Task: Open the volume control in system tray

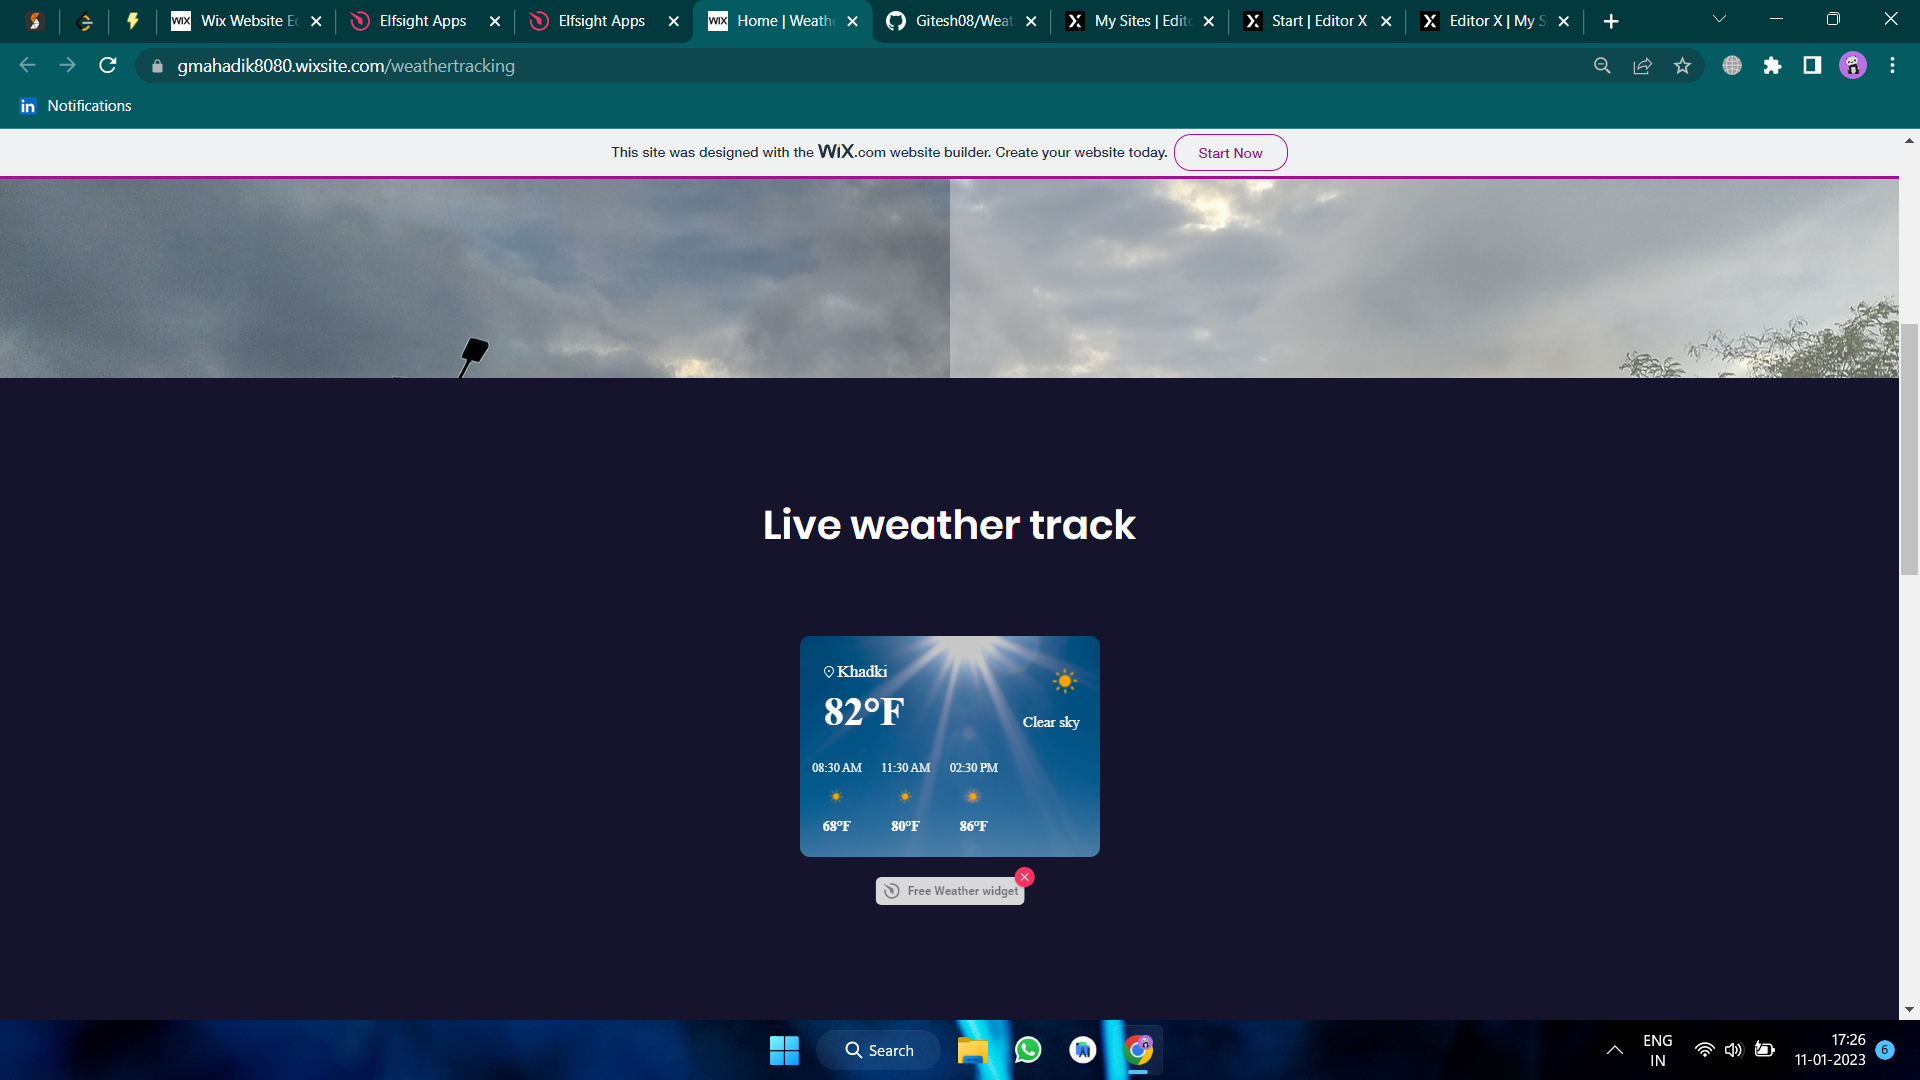Action: [x=1733, y=1050]
